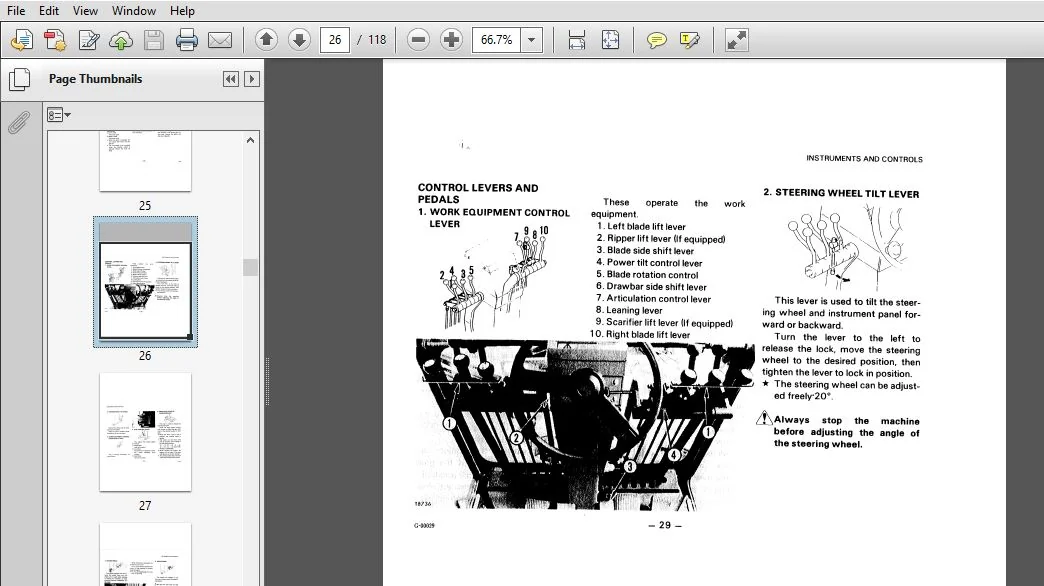Go to the previous page arrow
The height and width of the screenshot is (586, 1044).
pyautogui.click(x=266, y=40)
